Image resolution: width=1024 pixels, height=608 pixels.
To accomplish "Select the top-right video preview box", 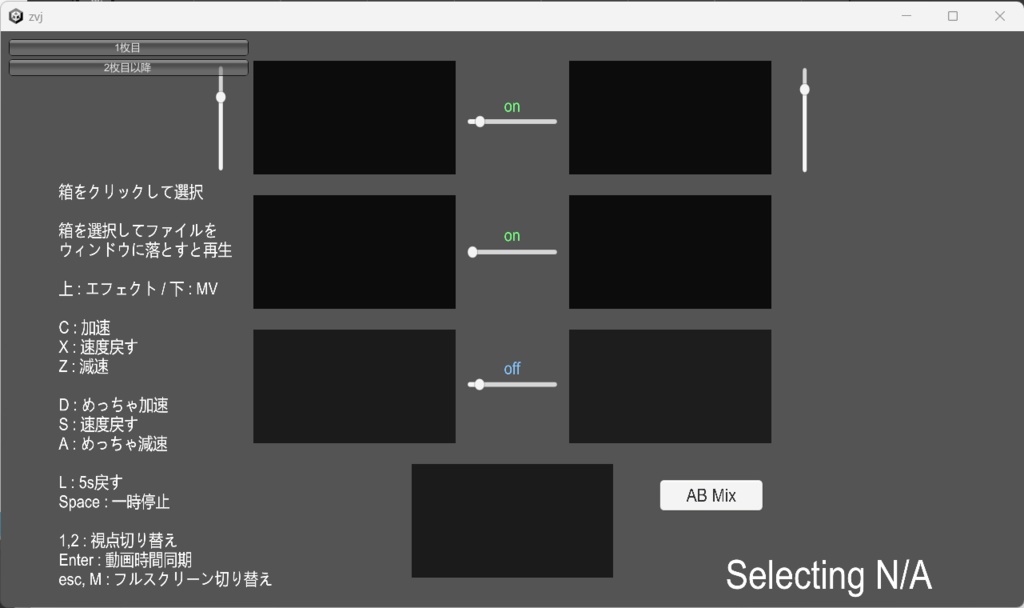I will pyautogui.click(x=670, y=117).
